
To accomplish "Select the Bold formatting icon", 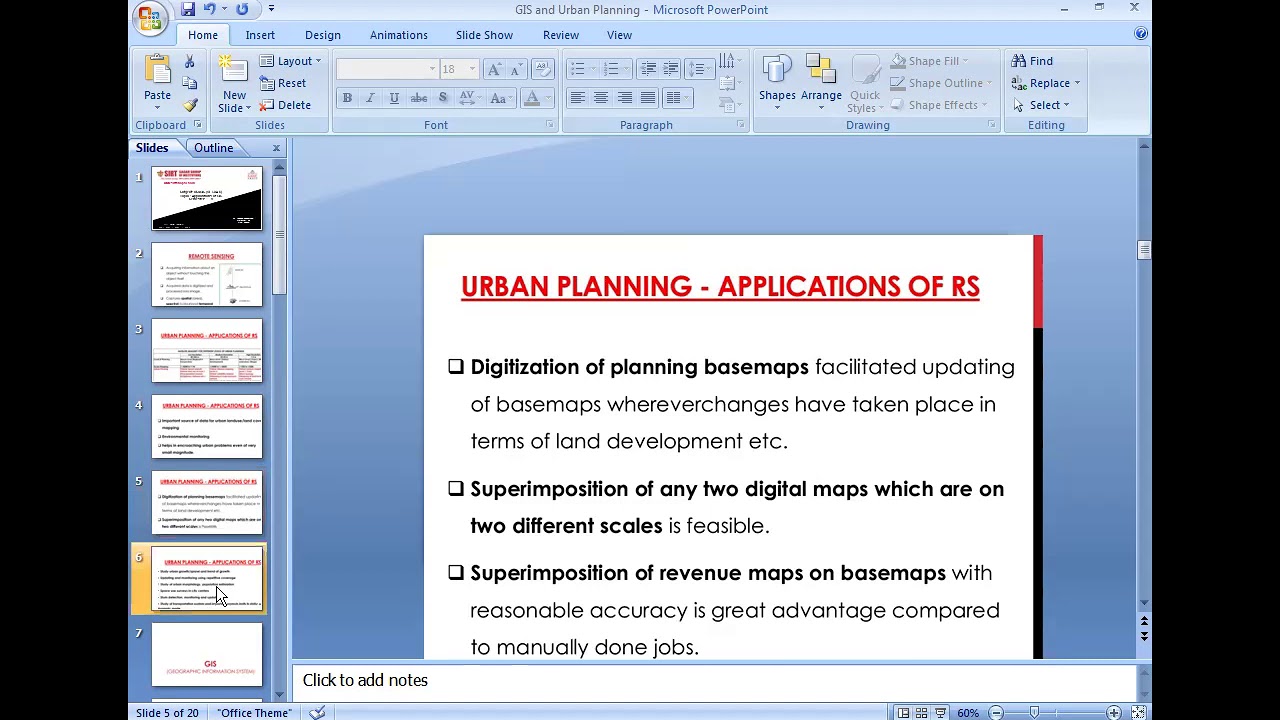I will pos(347,97).
